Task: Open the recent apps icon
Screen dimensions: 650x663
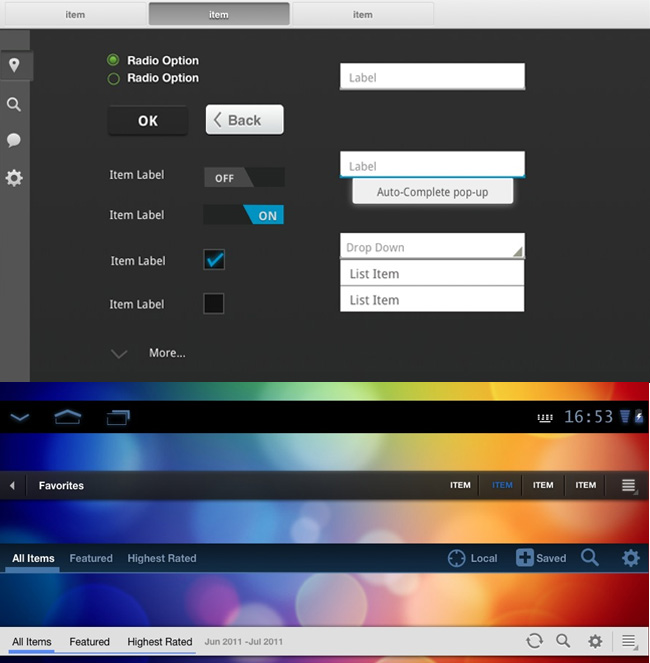Action: [118, 417]
